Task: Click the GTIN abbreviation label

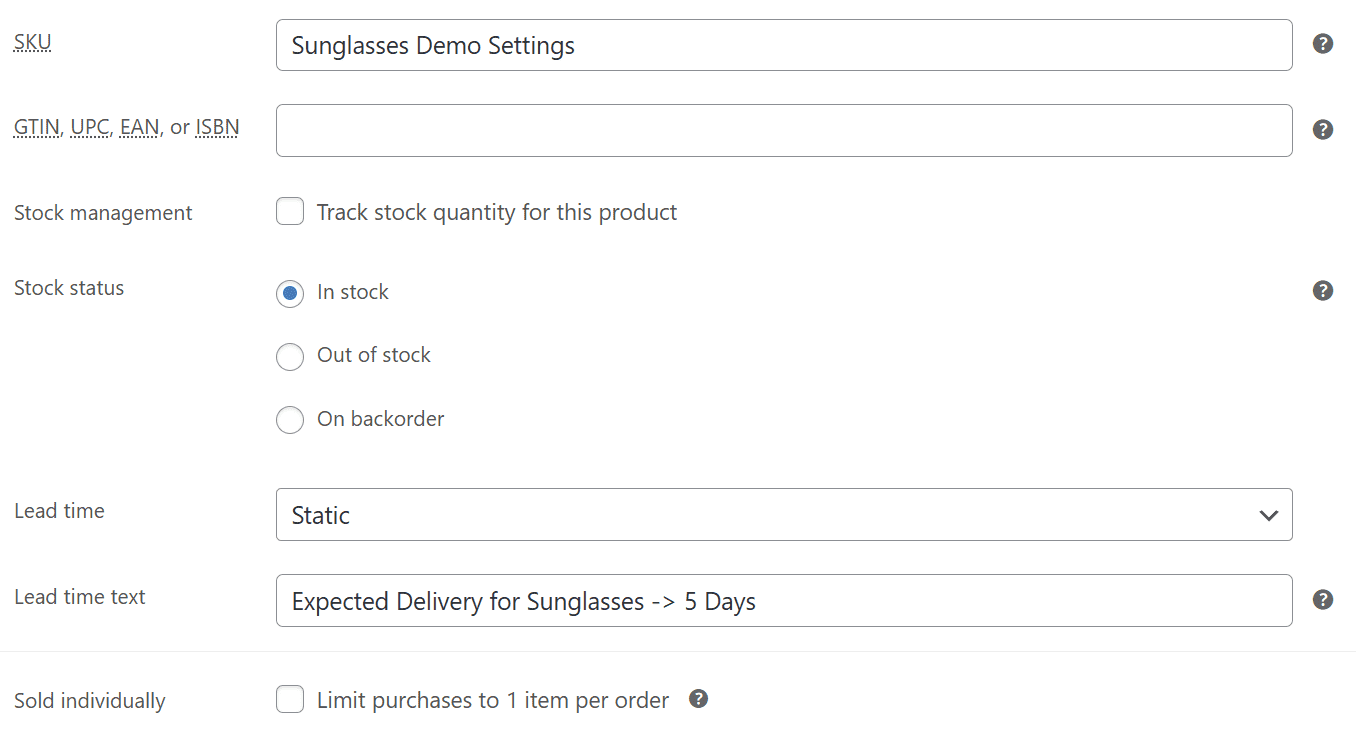Action: 37,128
